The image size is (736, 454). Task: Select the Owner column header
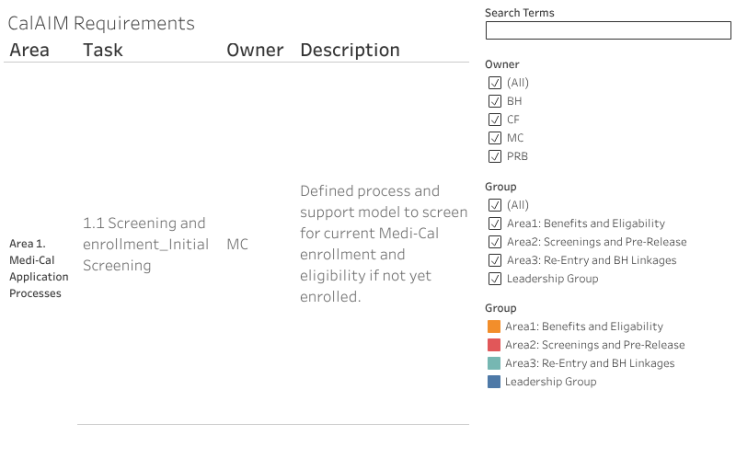click(255, 50)
